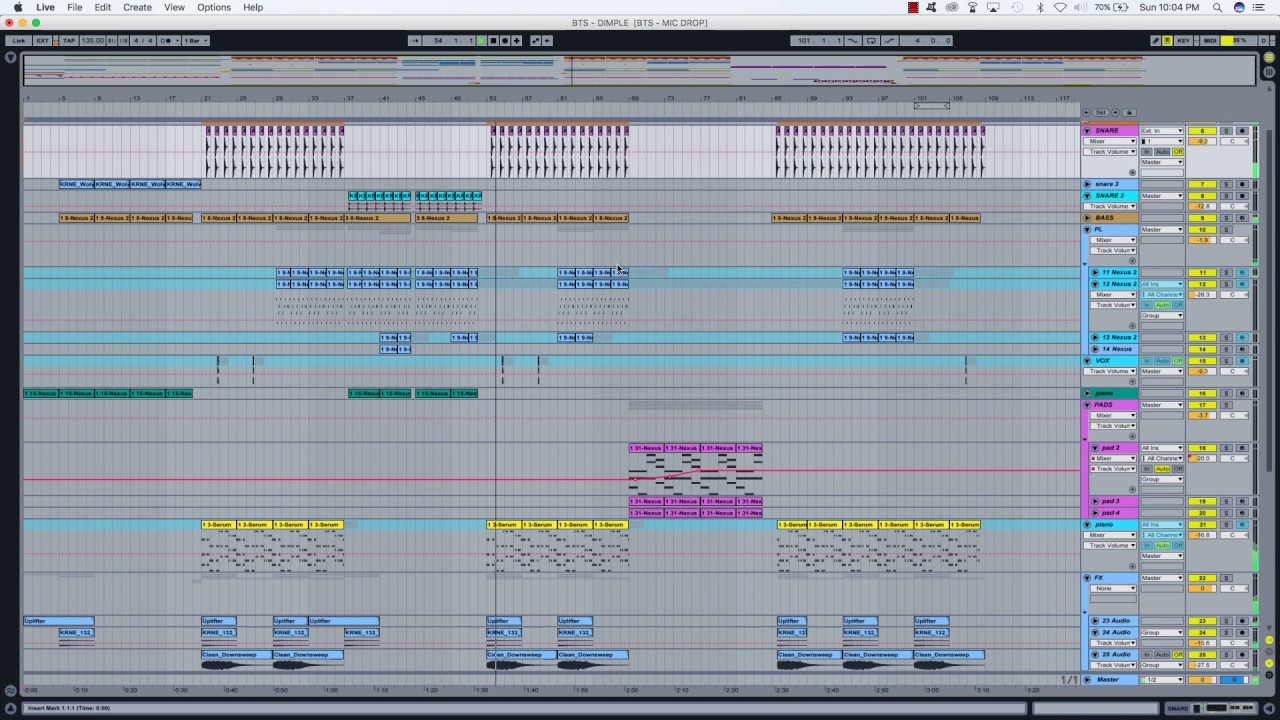The height and width of the screenshot is (720, 1280).
Task: Click the Apple menu icon
Action: pos(17,7)
